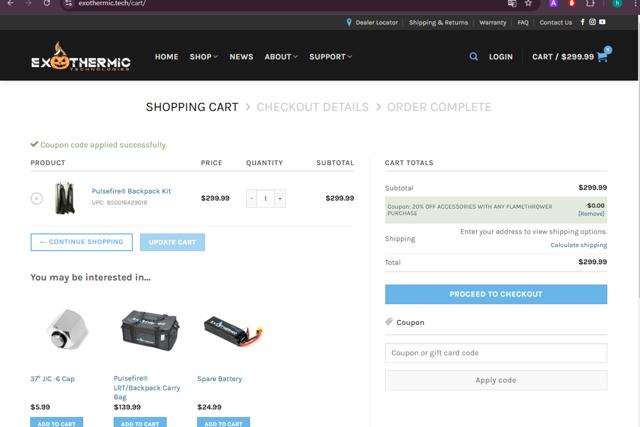Viewport: 640px width, 427px height.
Task: Click the coupon tag icon
Action: click(389, 322)
